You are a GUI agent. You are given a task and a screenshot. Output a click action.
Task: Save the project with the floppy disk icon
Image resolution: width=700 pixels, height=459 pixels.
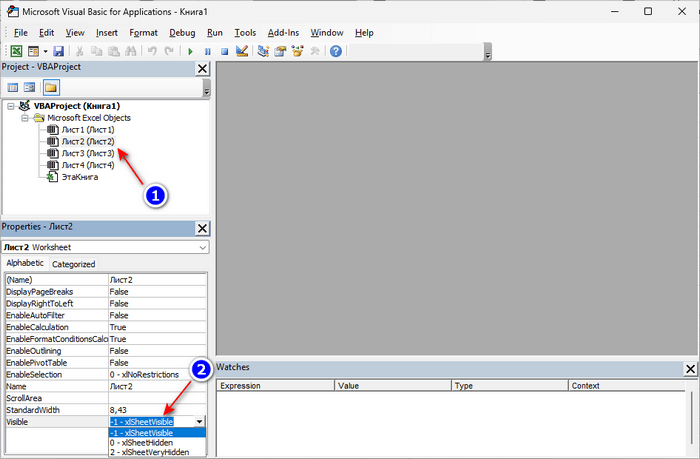coord(59,51)
